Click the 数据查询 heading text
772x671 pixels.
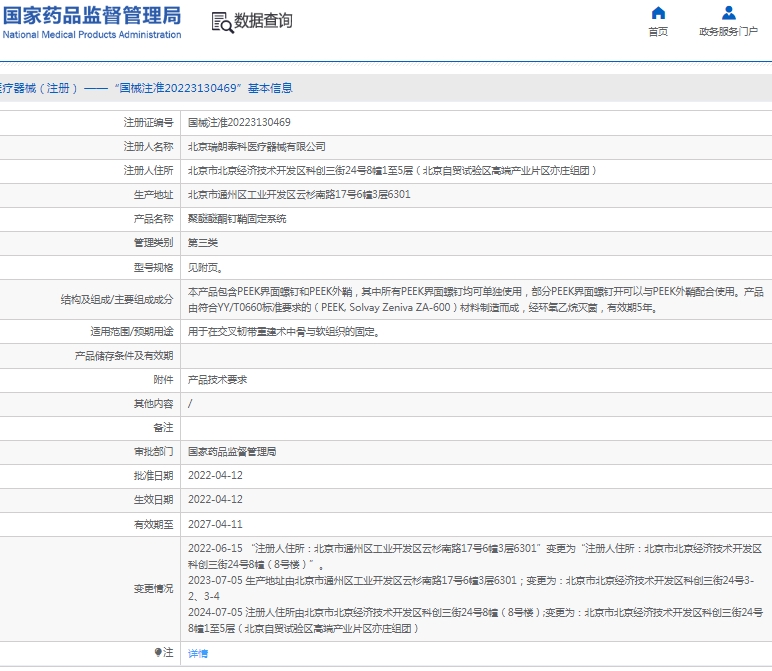263,21
